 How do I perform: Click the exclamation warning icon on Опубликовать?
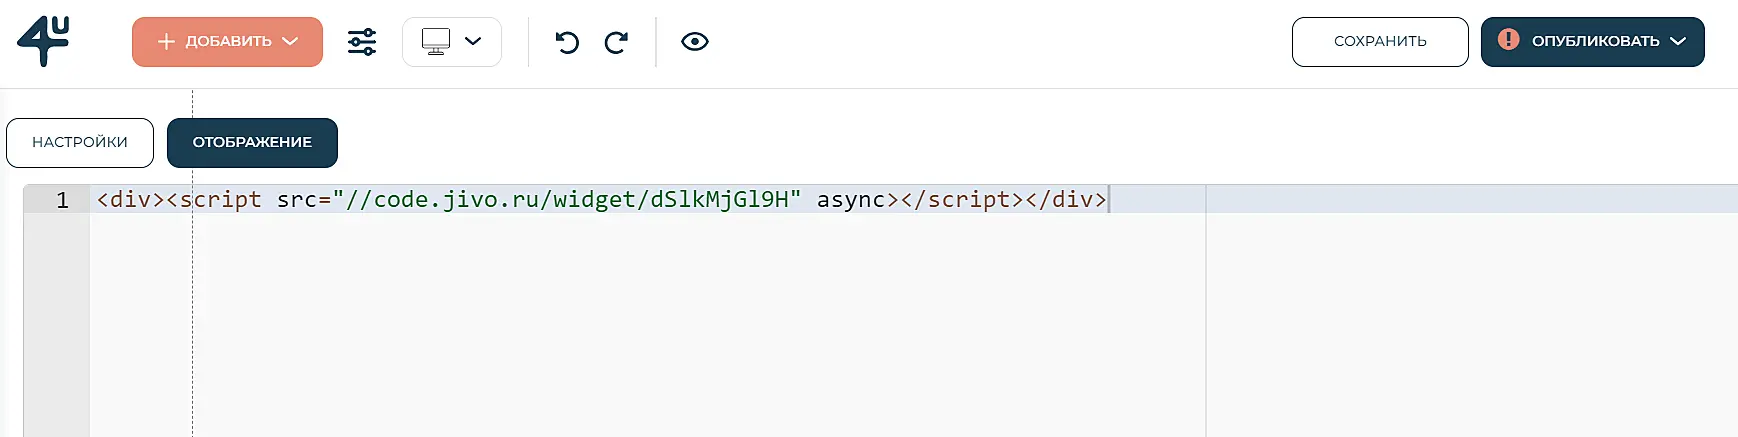tap(1508, 40)
